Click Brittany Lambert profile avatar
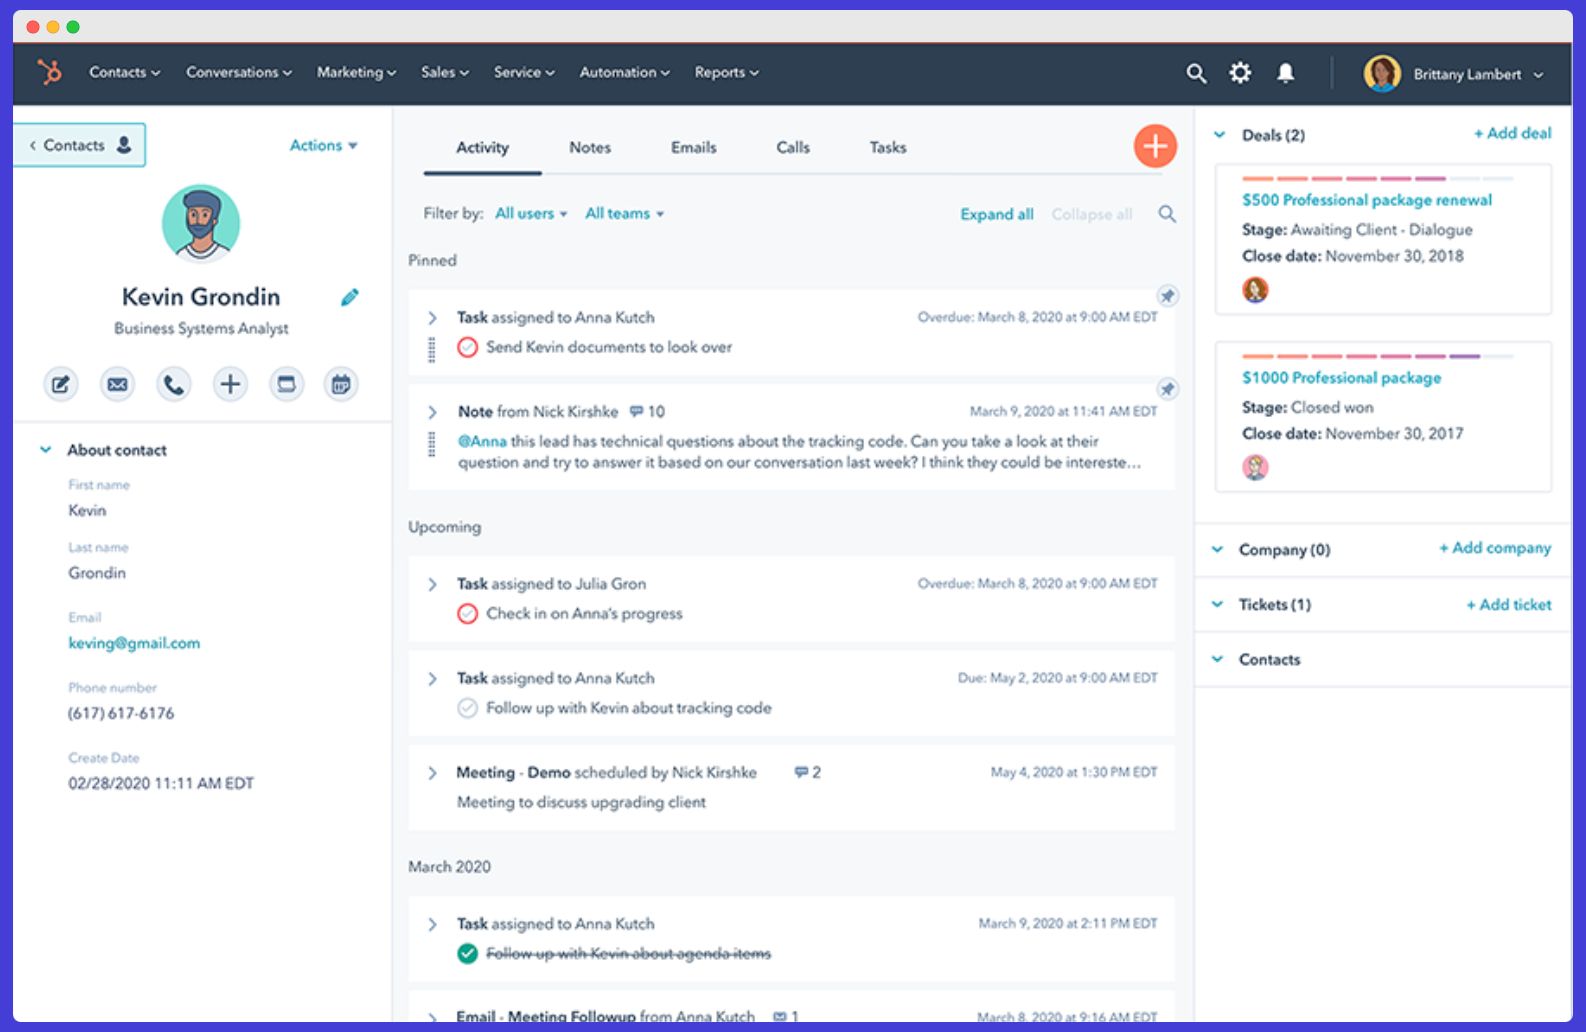The width and height of the screenshot is (1586, 1032). (1382, 73)
